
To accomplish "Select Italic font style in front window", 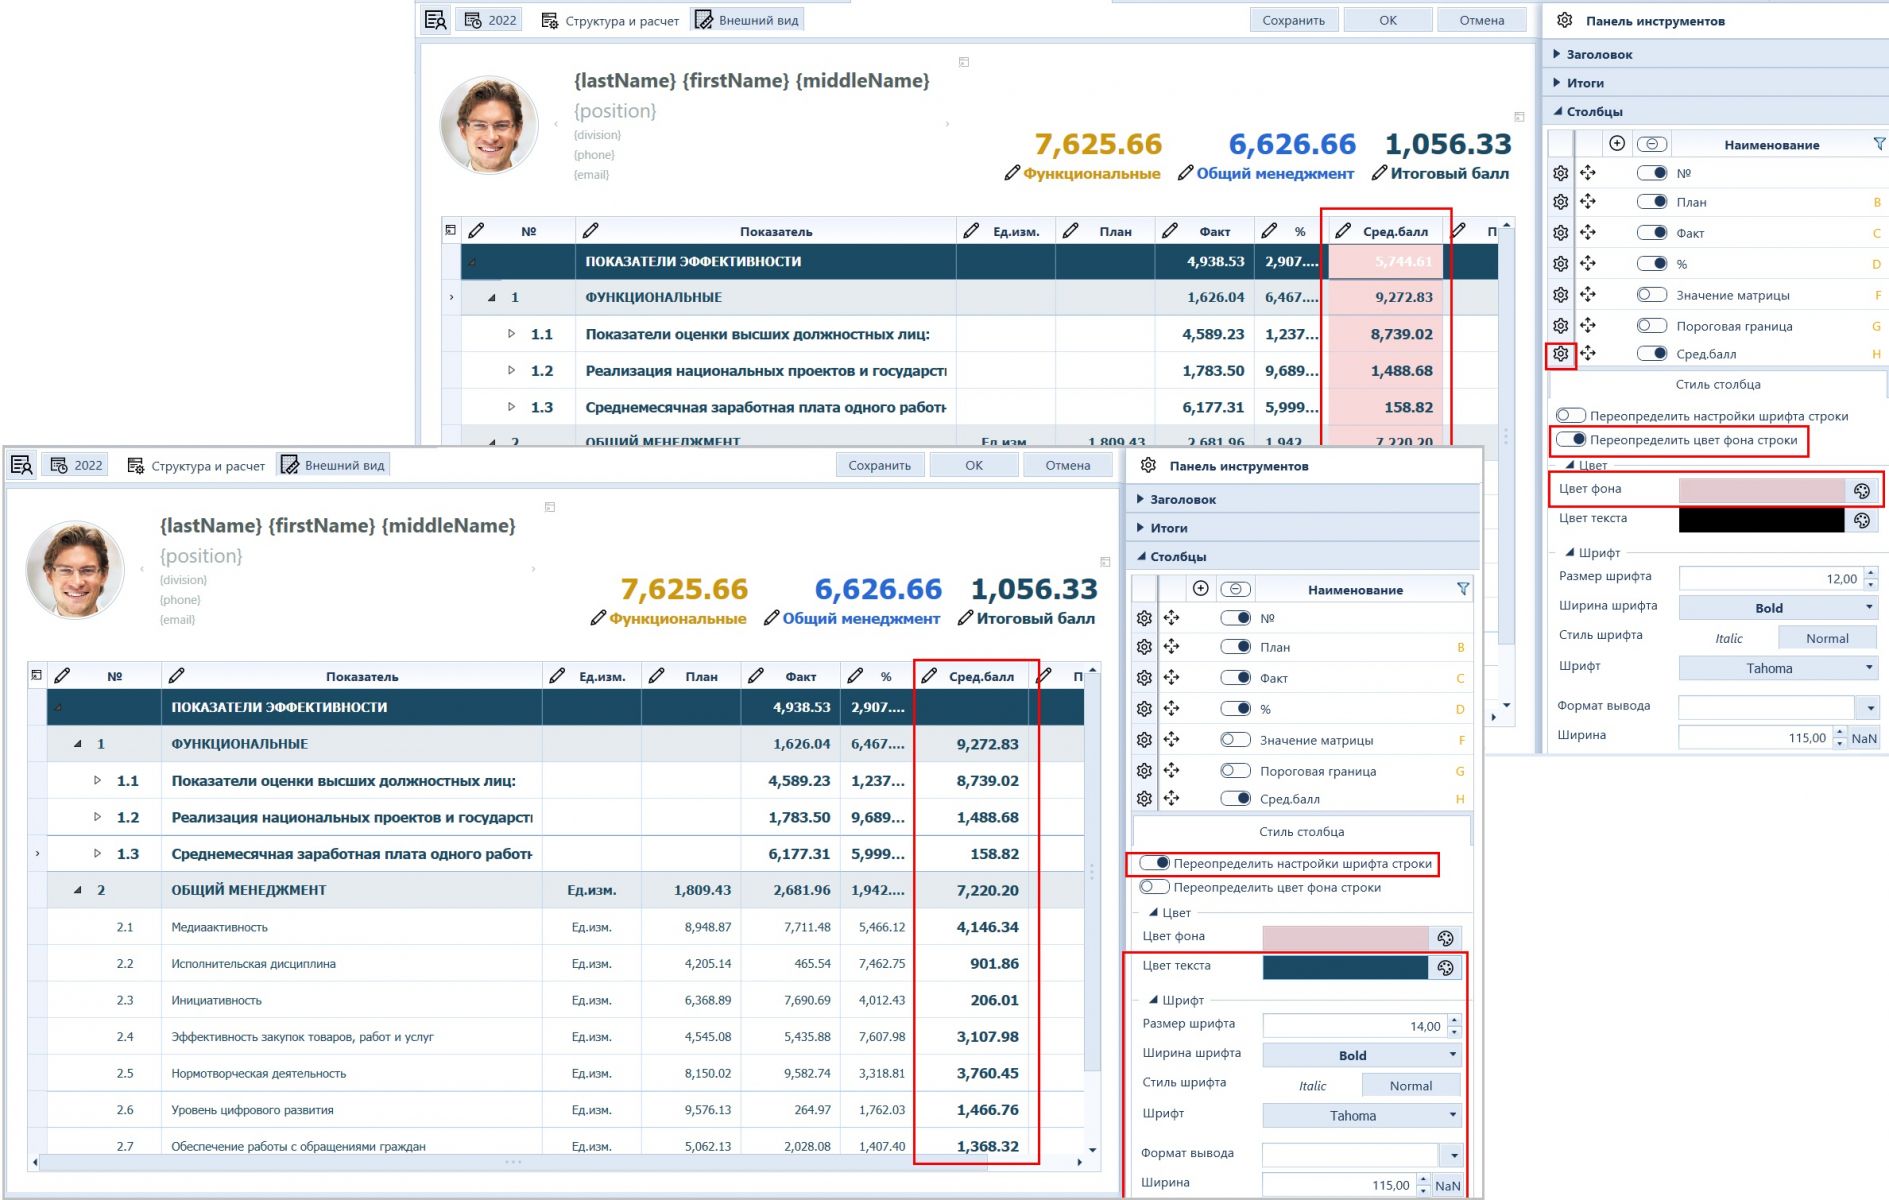I will (1312, 1085).
